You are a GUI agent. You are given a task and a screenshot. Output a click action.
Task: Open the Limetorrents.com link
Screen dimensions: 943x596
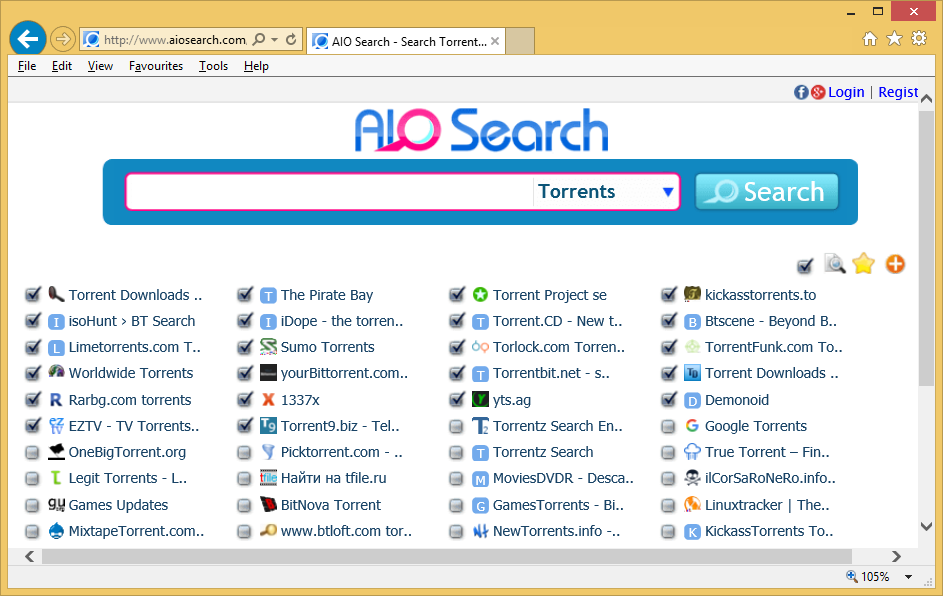click(135, 347)
